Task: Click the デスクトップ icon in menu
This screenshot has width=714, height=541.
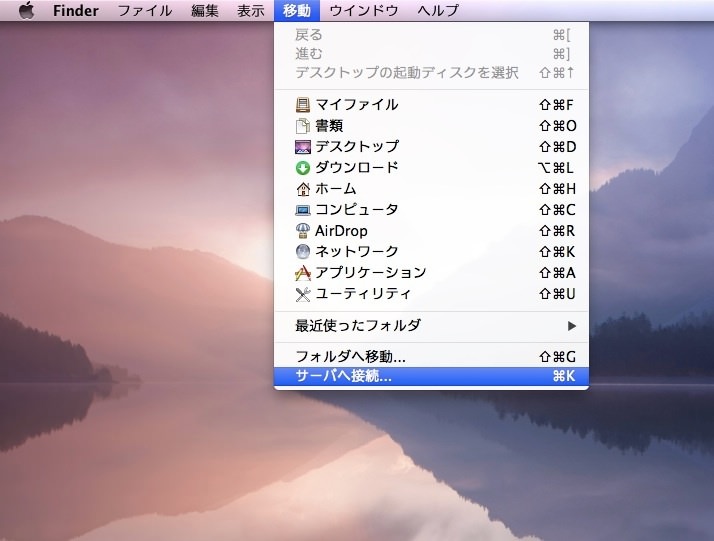Action: pyautogui.click(x=303, y=147)
